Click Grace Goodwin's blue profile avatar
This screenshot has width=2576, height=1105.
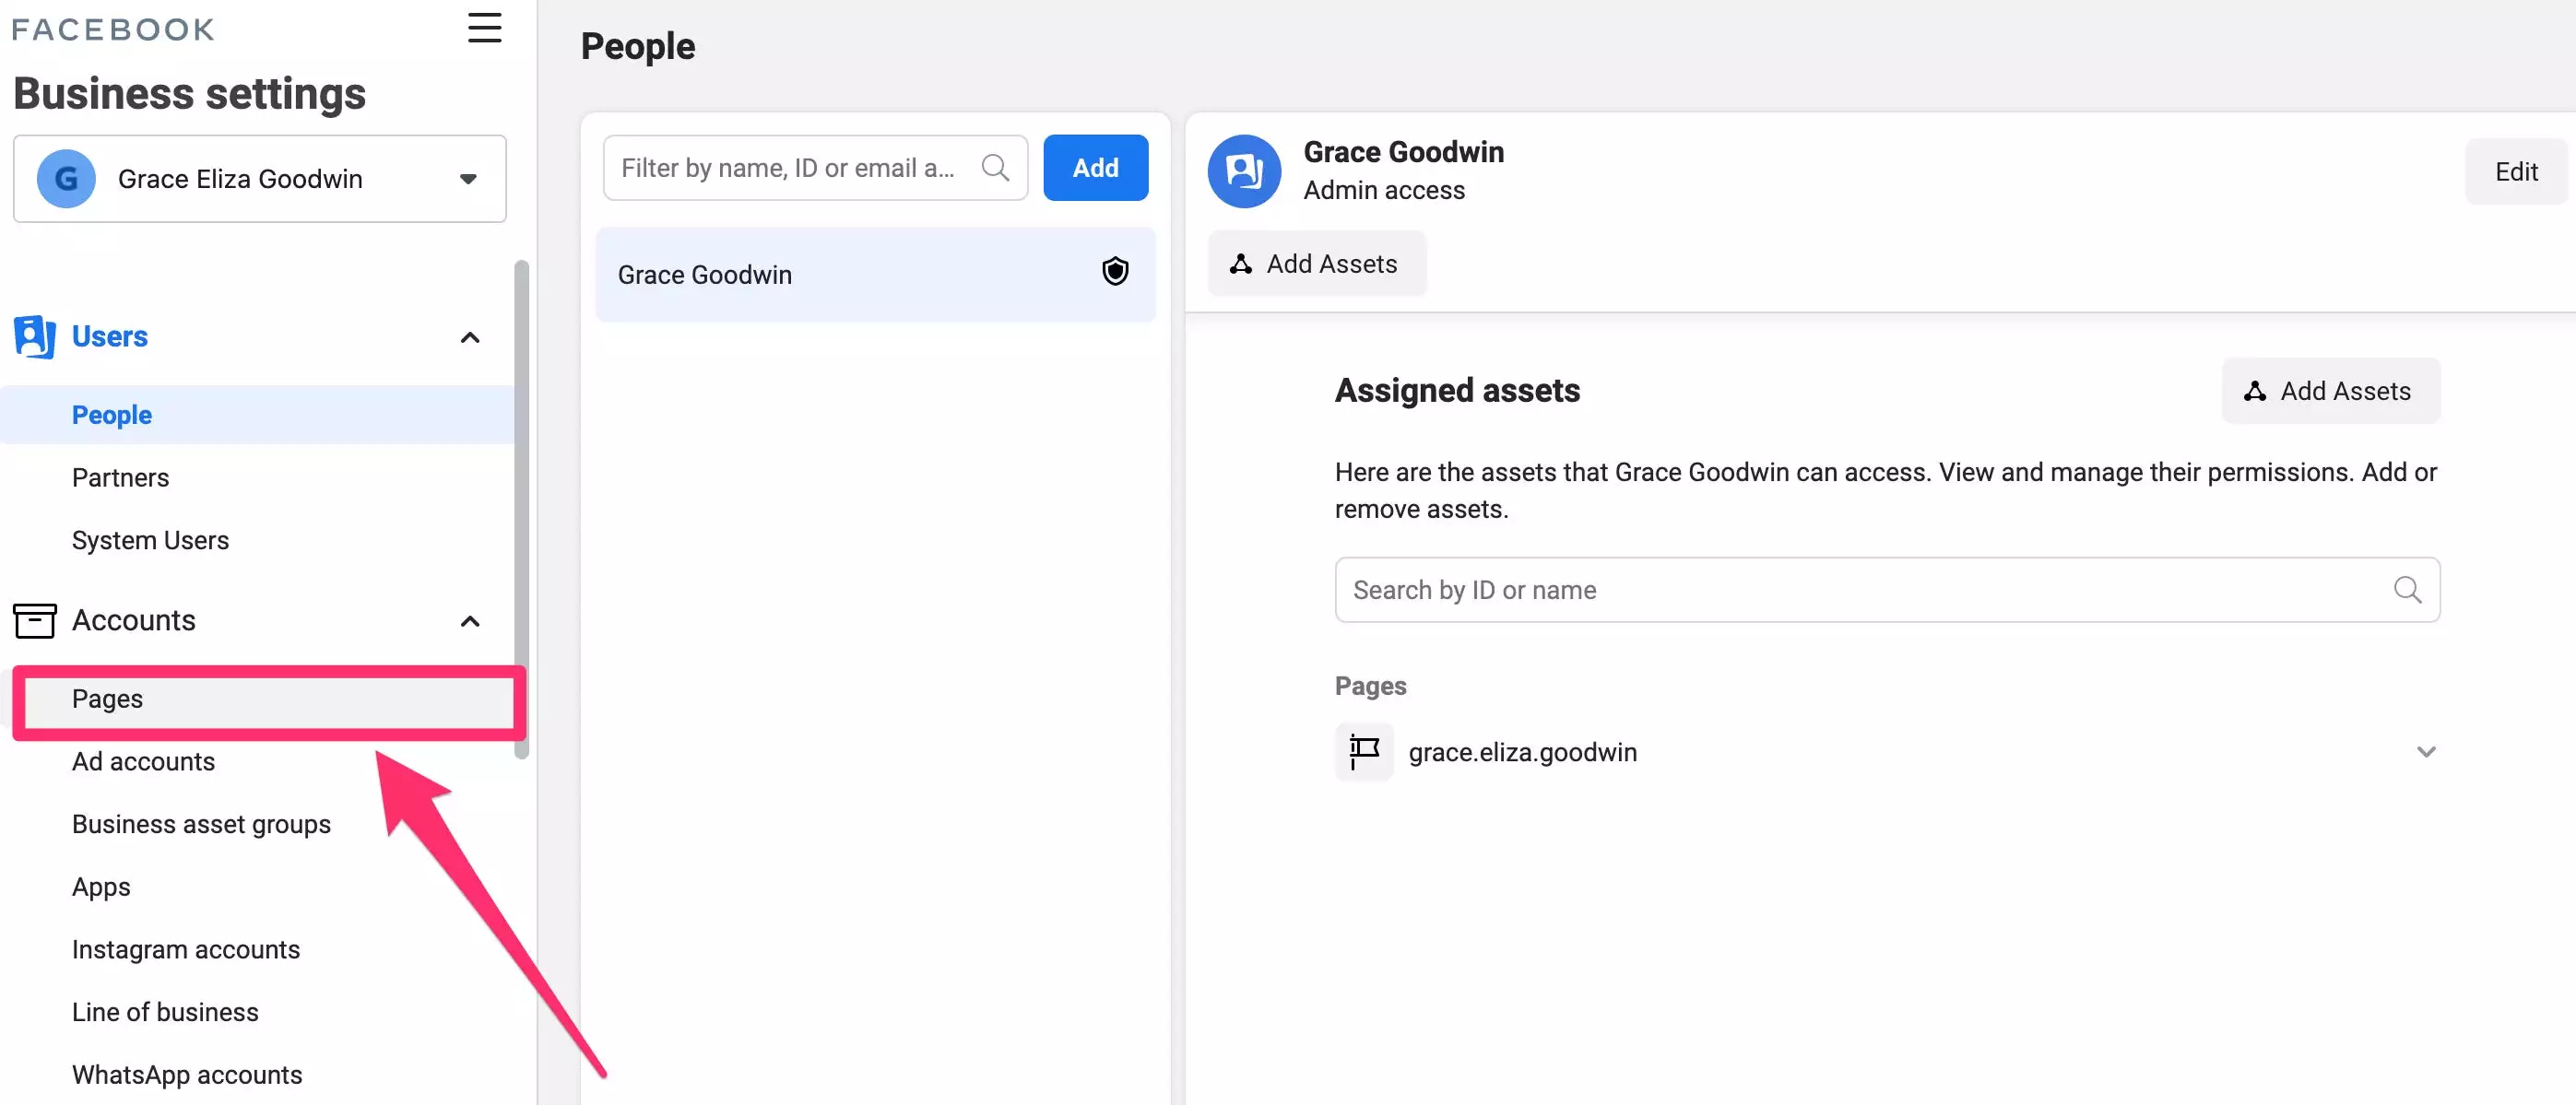click(x=1243, y=172)
